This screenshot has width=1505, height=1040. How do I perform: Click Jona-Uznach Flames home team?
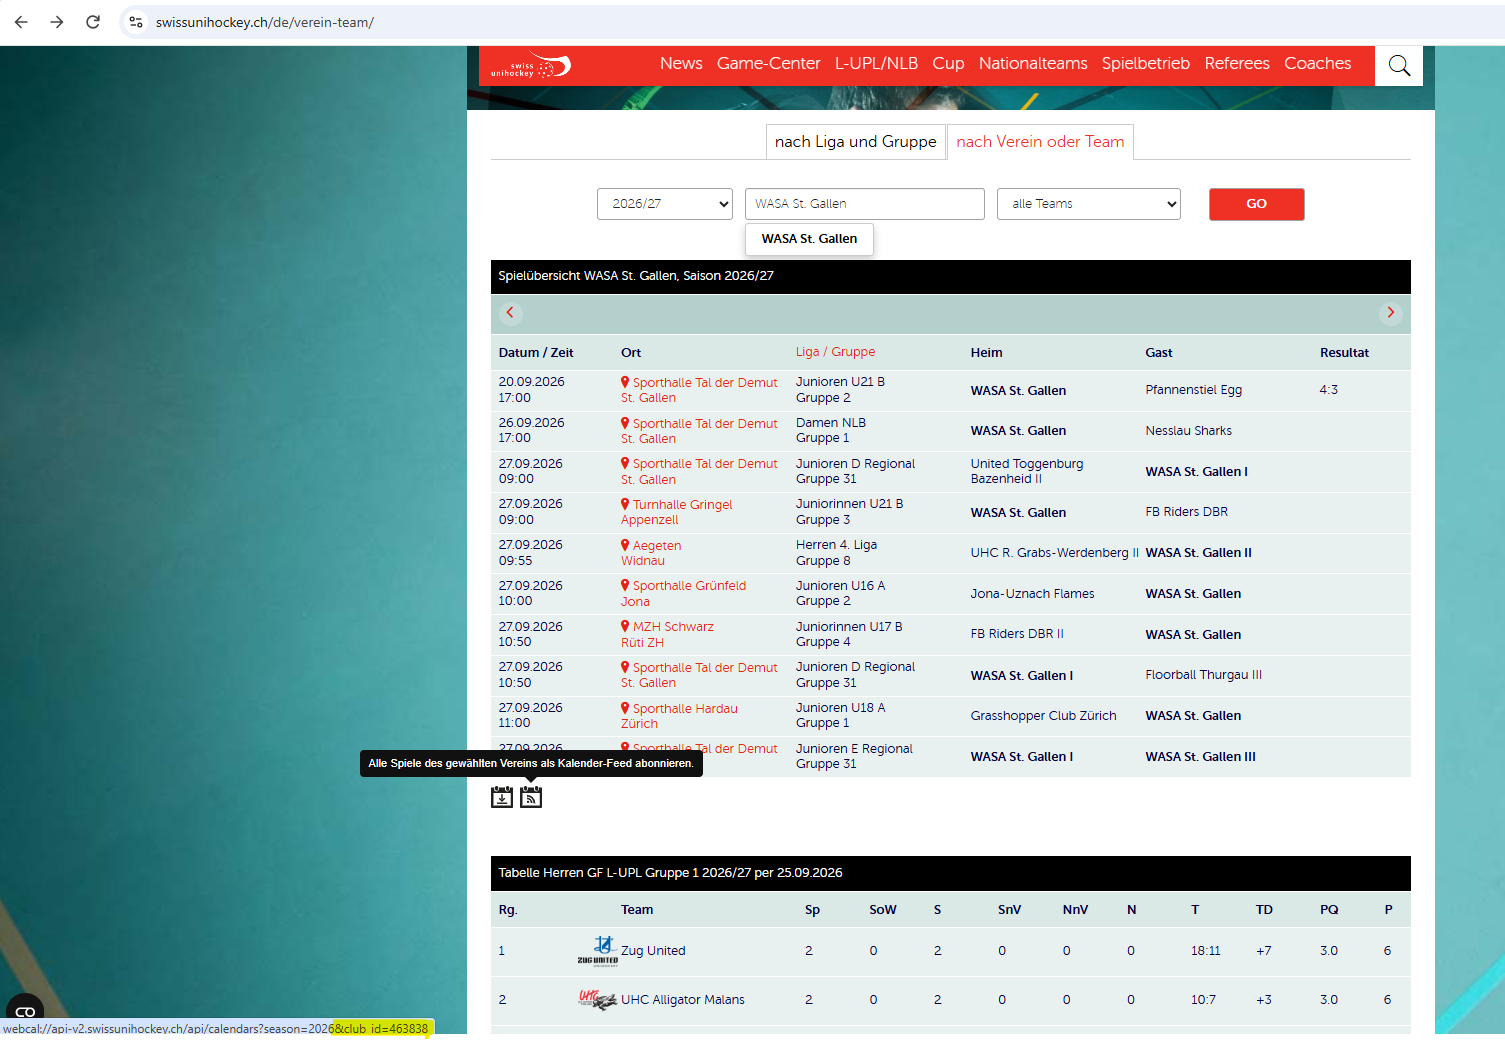(x=1032, y=594)
